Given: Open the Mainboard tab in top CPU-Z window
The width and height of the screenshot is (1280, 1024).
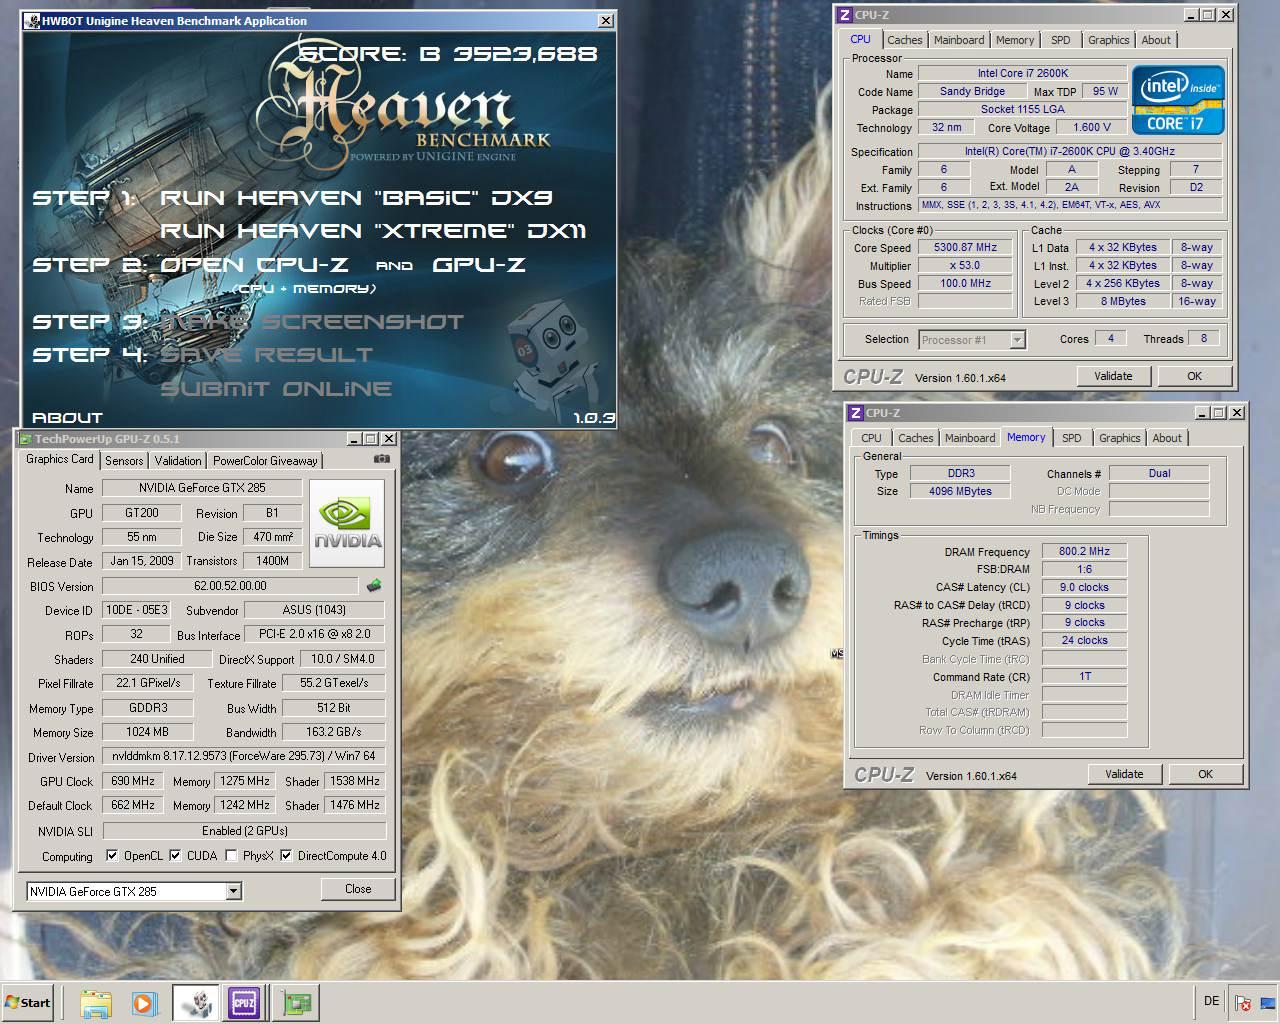Looking at the screenshot, I should (959, 40).
